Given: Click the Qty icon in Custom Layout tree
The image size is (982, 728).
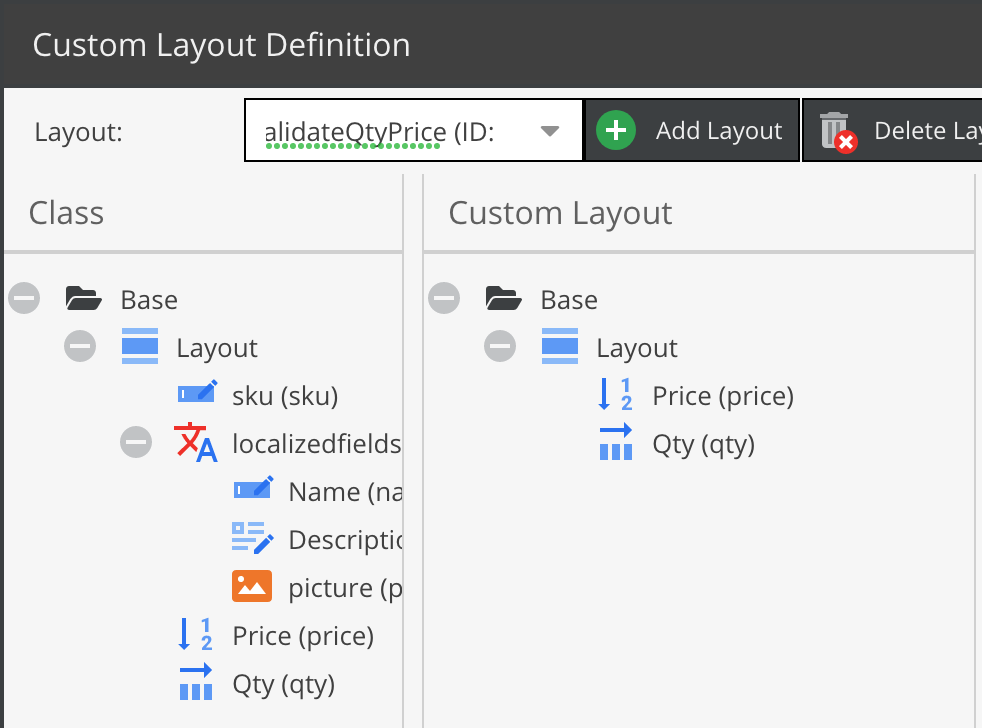Looking at the screenshot, I should coord(615,443).
